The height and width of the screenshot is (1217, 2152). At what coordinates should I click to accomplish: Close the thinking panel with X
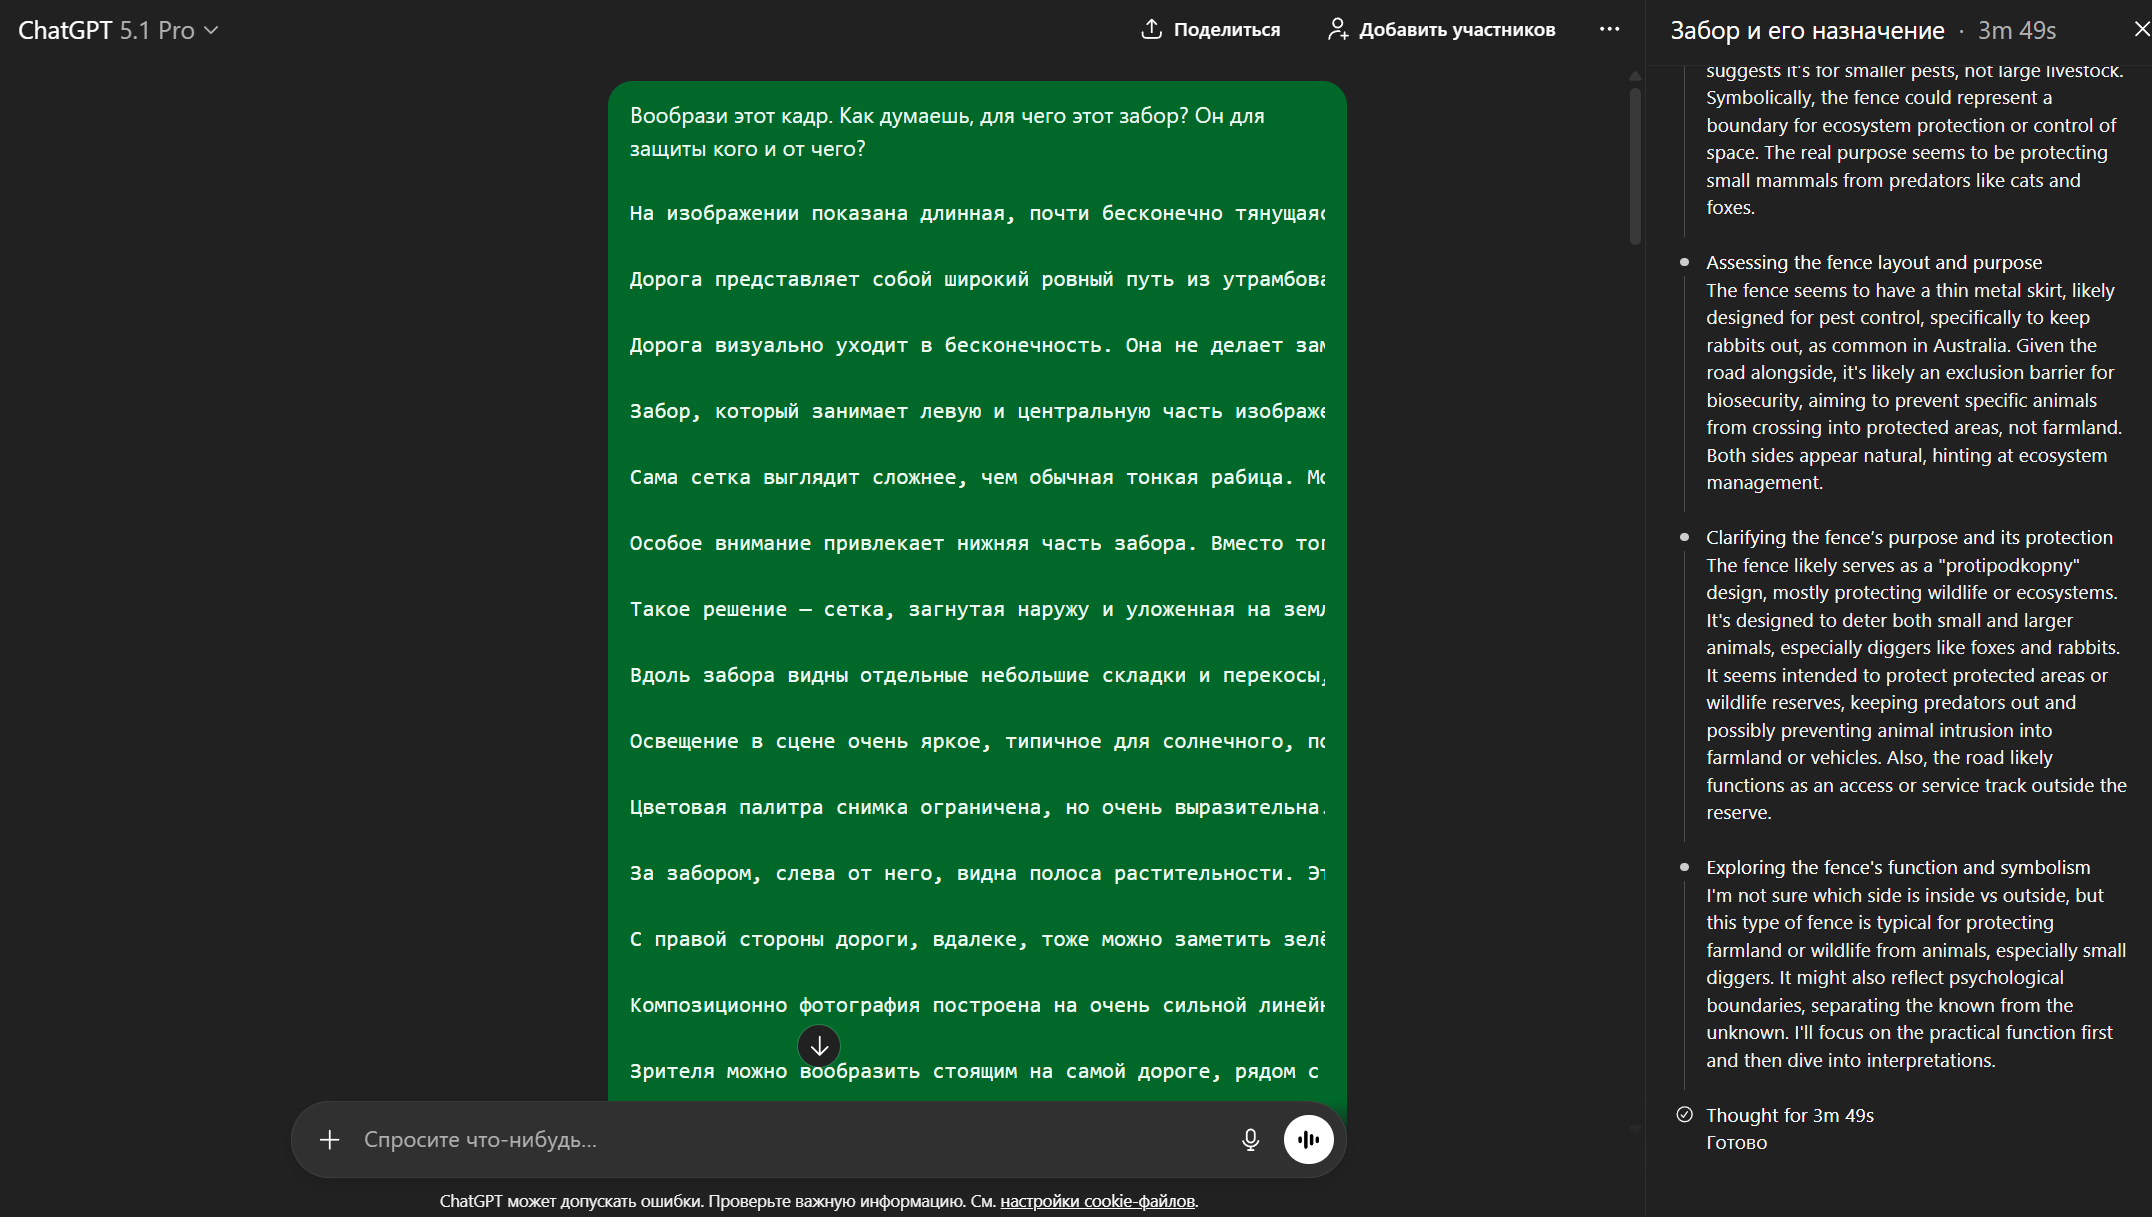(x=2141, y=30)
